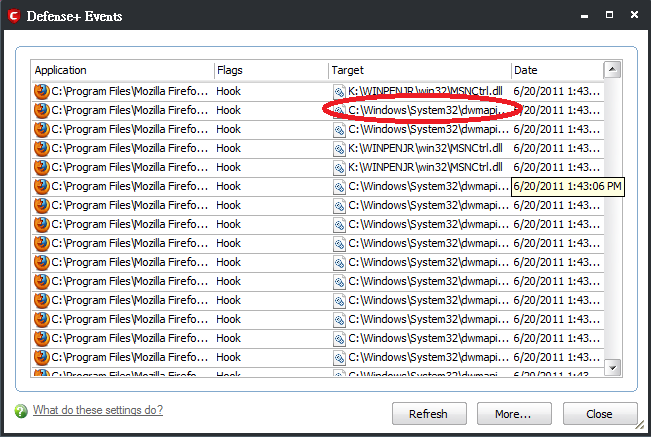Click Firefox icon in the second event row

point(41,110)
